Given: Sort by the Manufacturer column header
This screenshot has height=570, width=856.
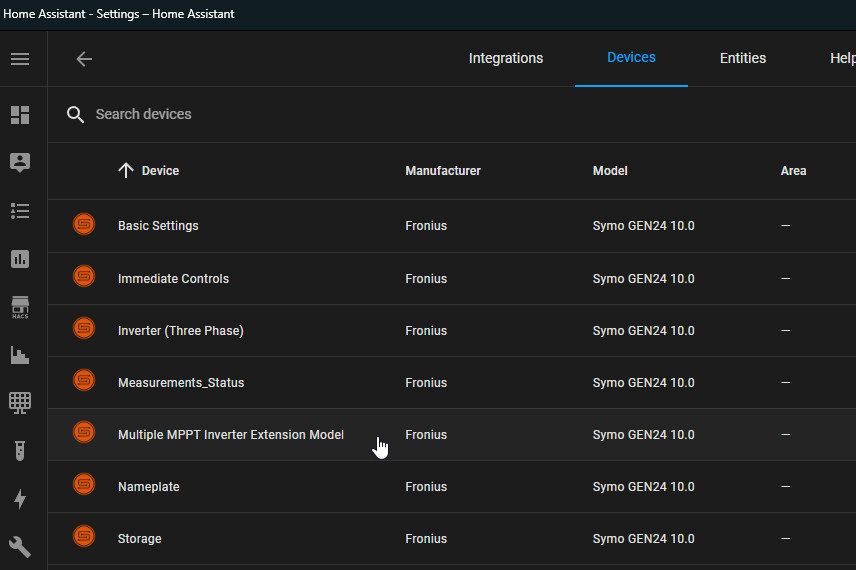Looking at the screenshot, I should coord(442,171).
